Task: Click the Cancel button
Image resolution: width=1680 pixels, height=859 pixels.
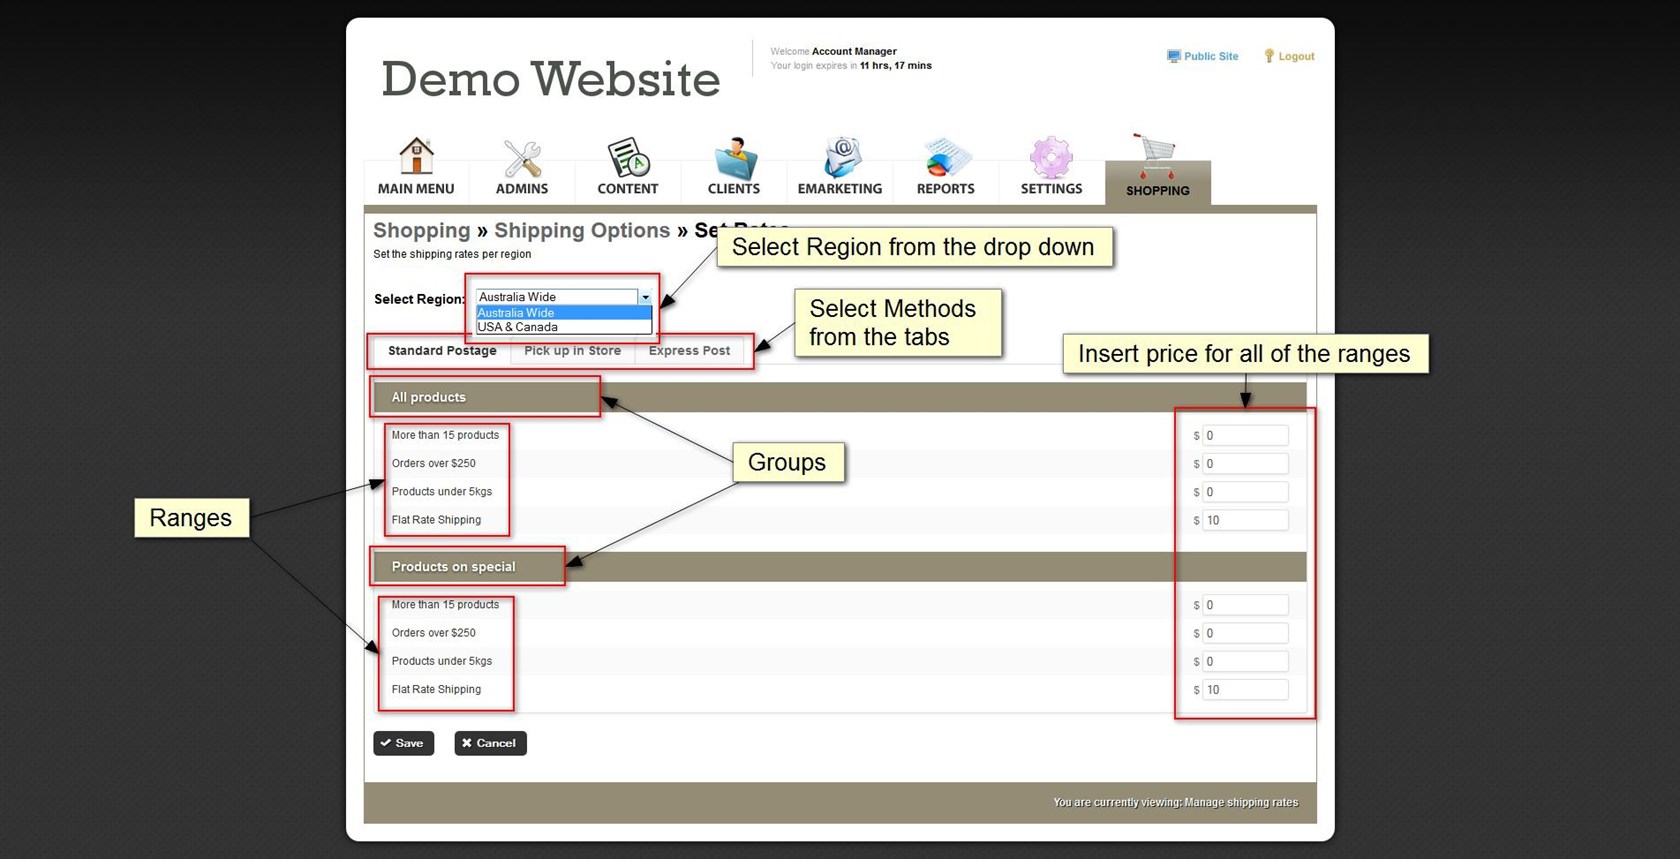Action: pyautogui.click(x=490, y=743)
